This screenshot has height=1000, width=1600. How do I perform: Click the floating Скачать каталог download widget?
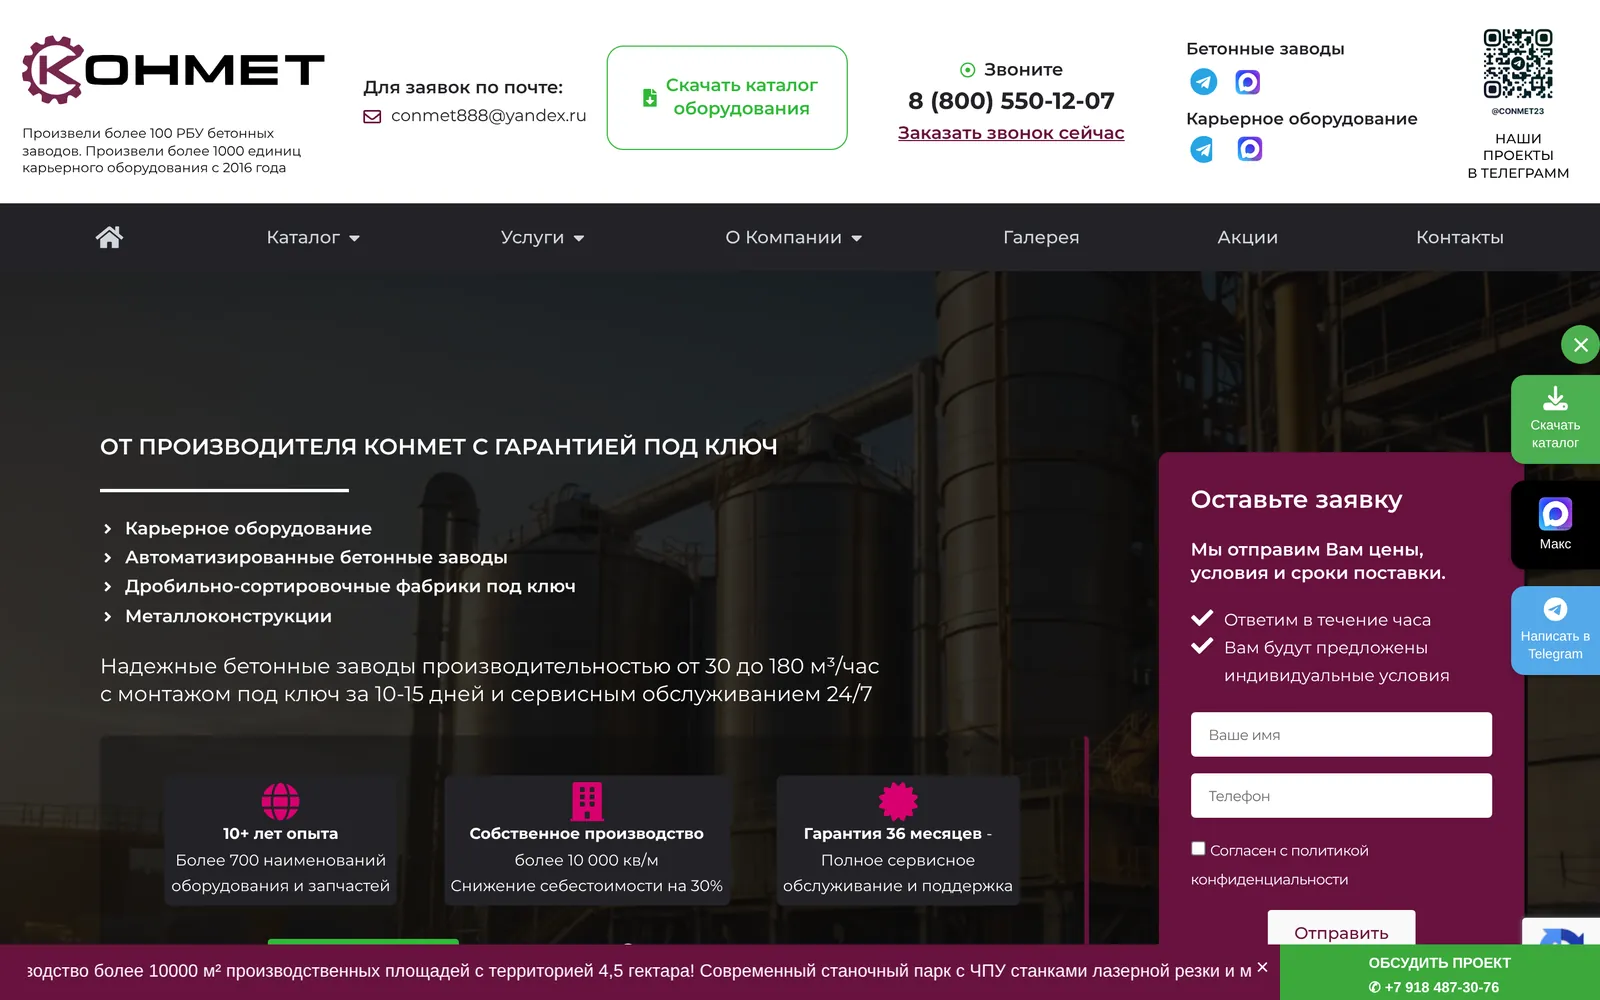1555,419
